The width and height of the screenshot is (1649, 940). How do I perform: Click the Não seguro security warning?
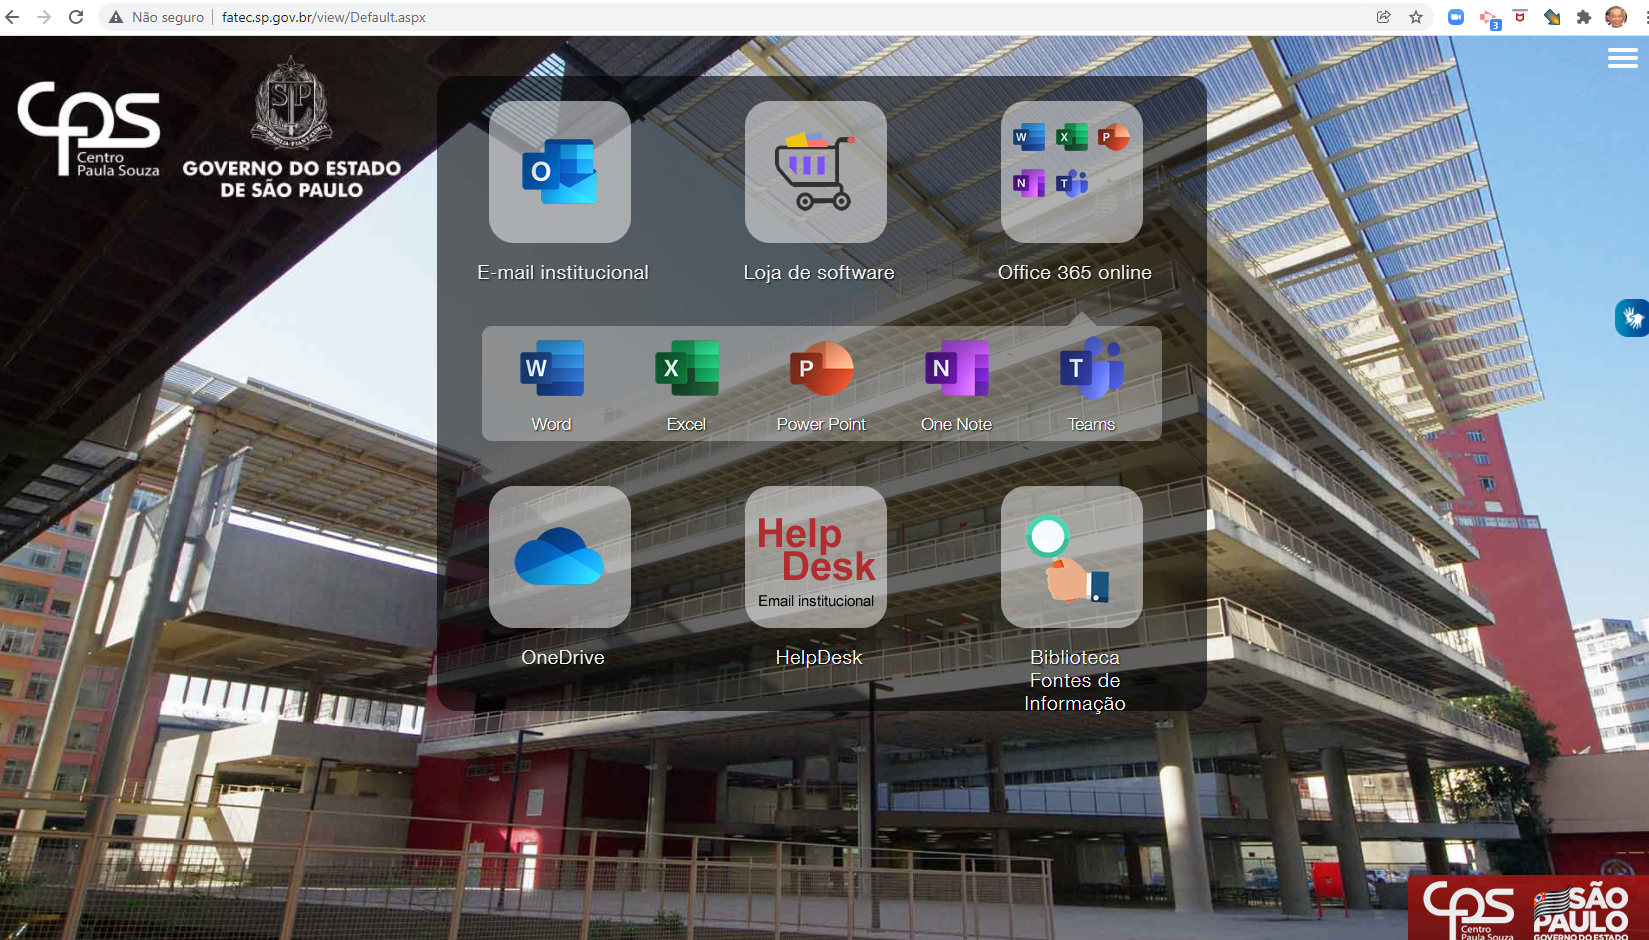pyautogui.click(x=156, y=17)
